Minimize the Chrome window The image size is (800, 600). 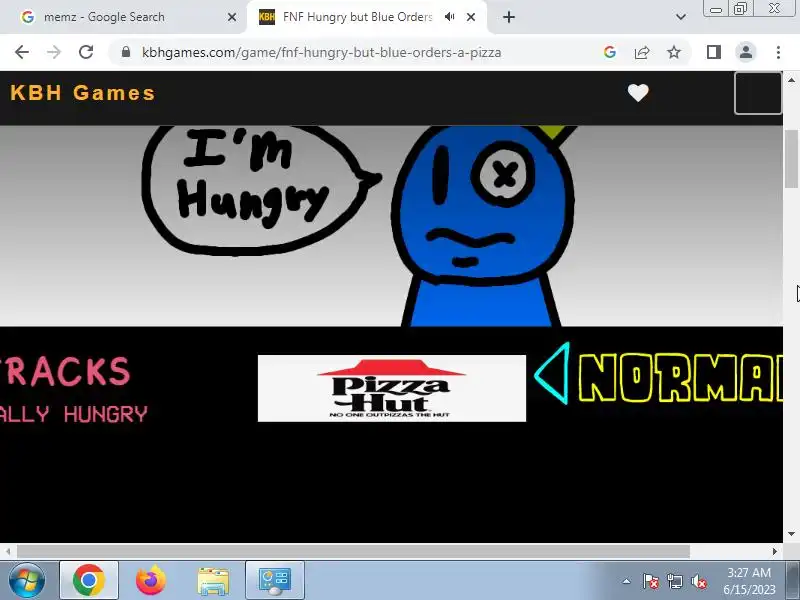[x=716, y=9]
